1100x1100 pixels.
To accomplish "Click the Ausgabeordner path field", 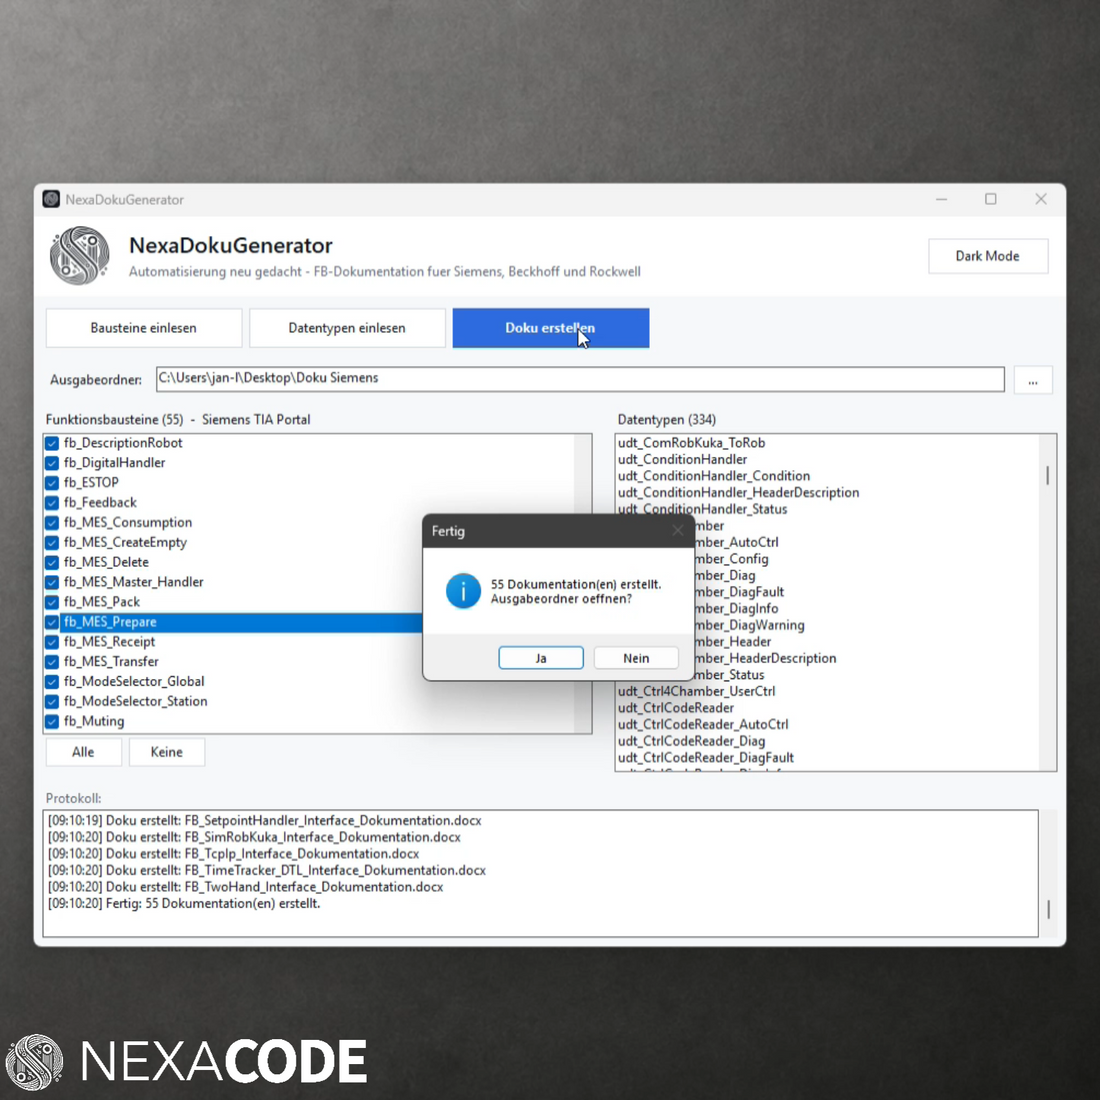I will click(580, 379).
